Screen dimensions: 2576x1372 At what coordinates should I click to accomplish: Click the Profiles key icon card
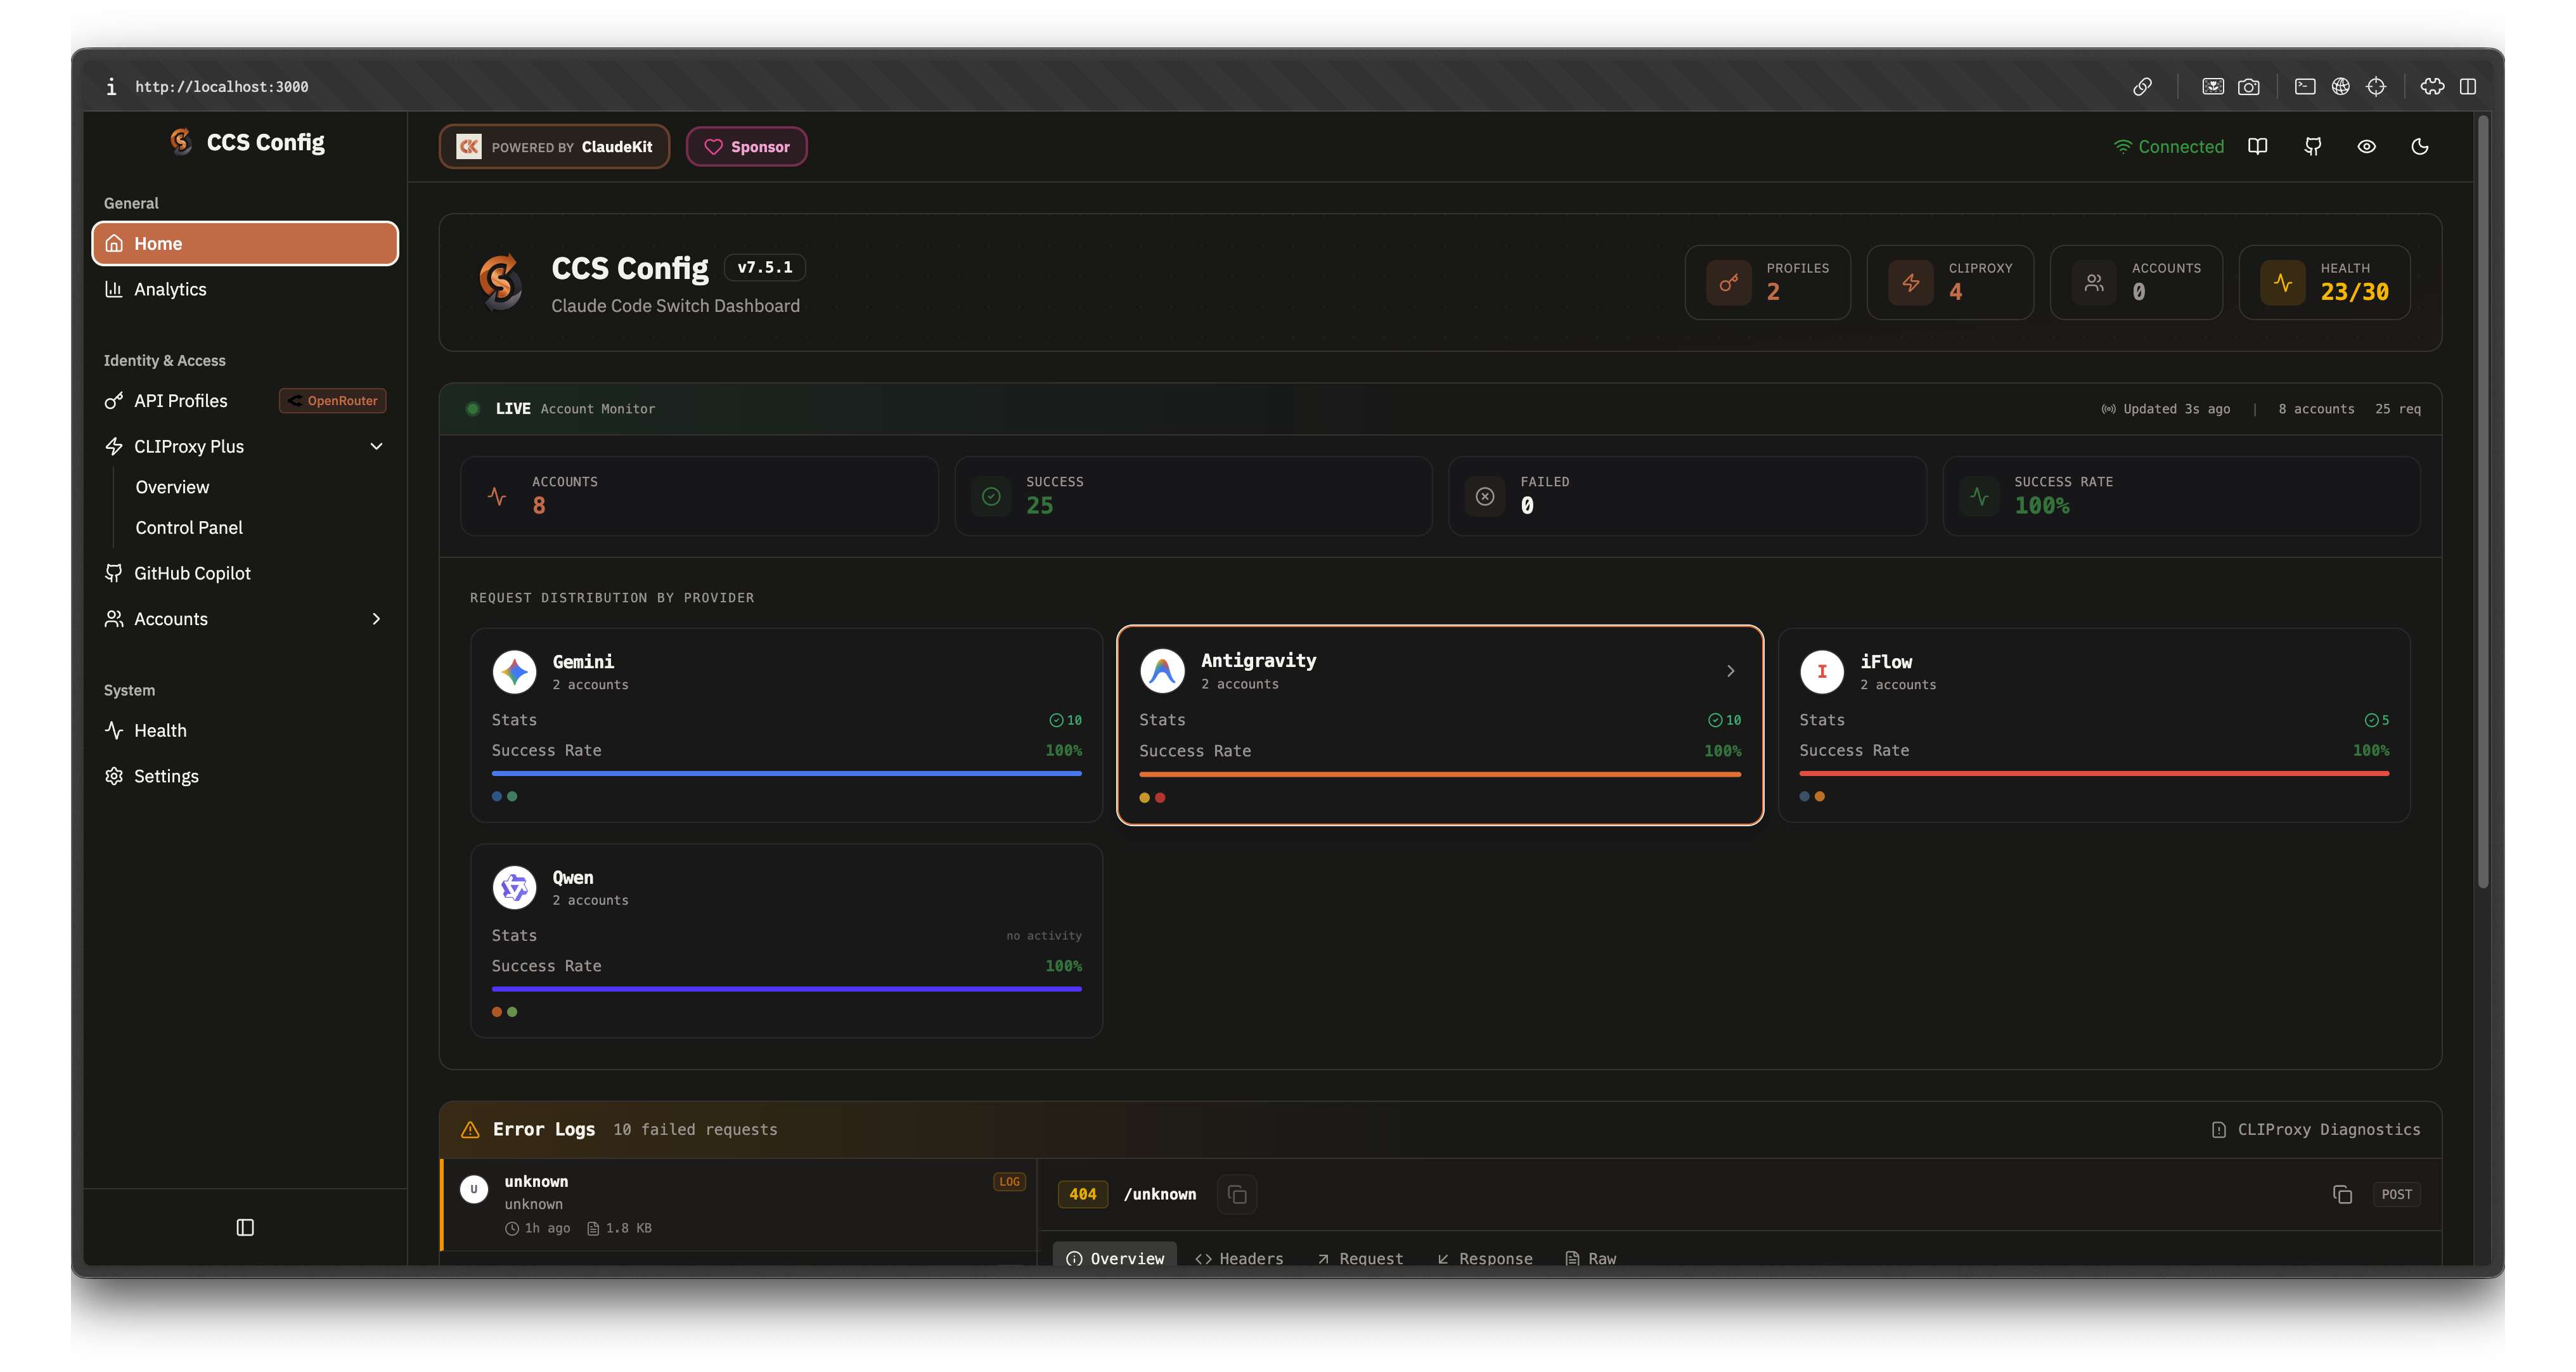[1729, 283]
